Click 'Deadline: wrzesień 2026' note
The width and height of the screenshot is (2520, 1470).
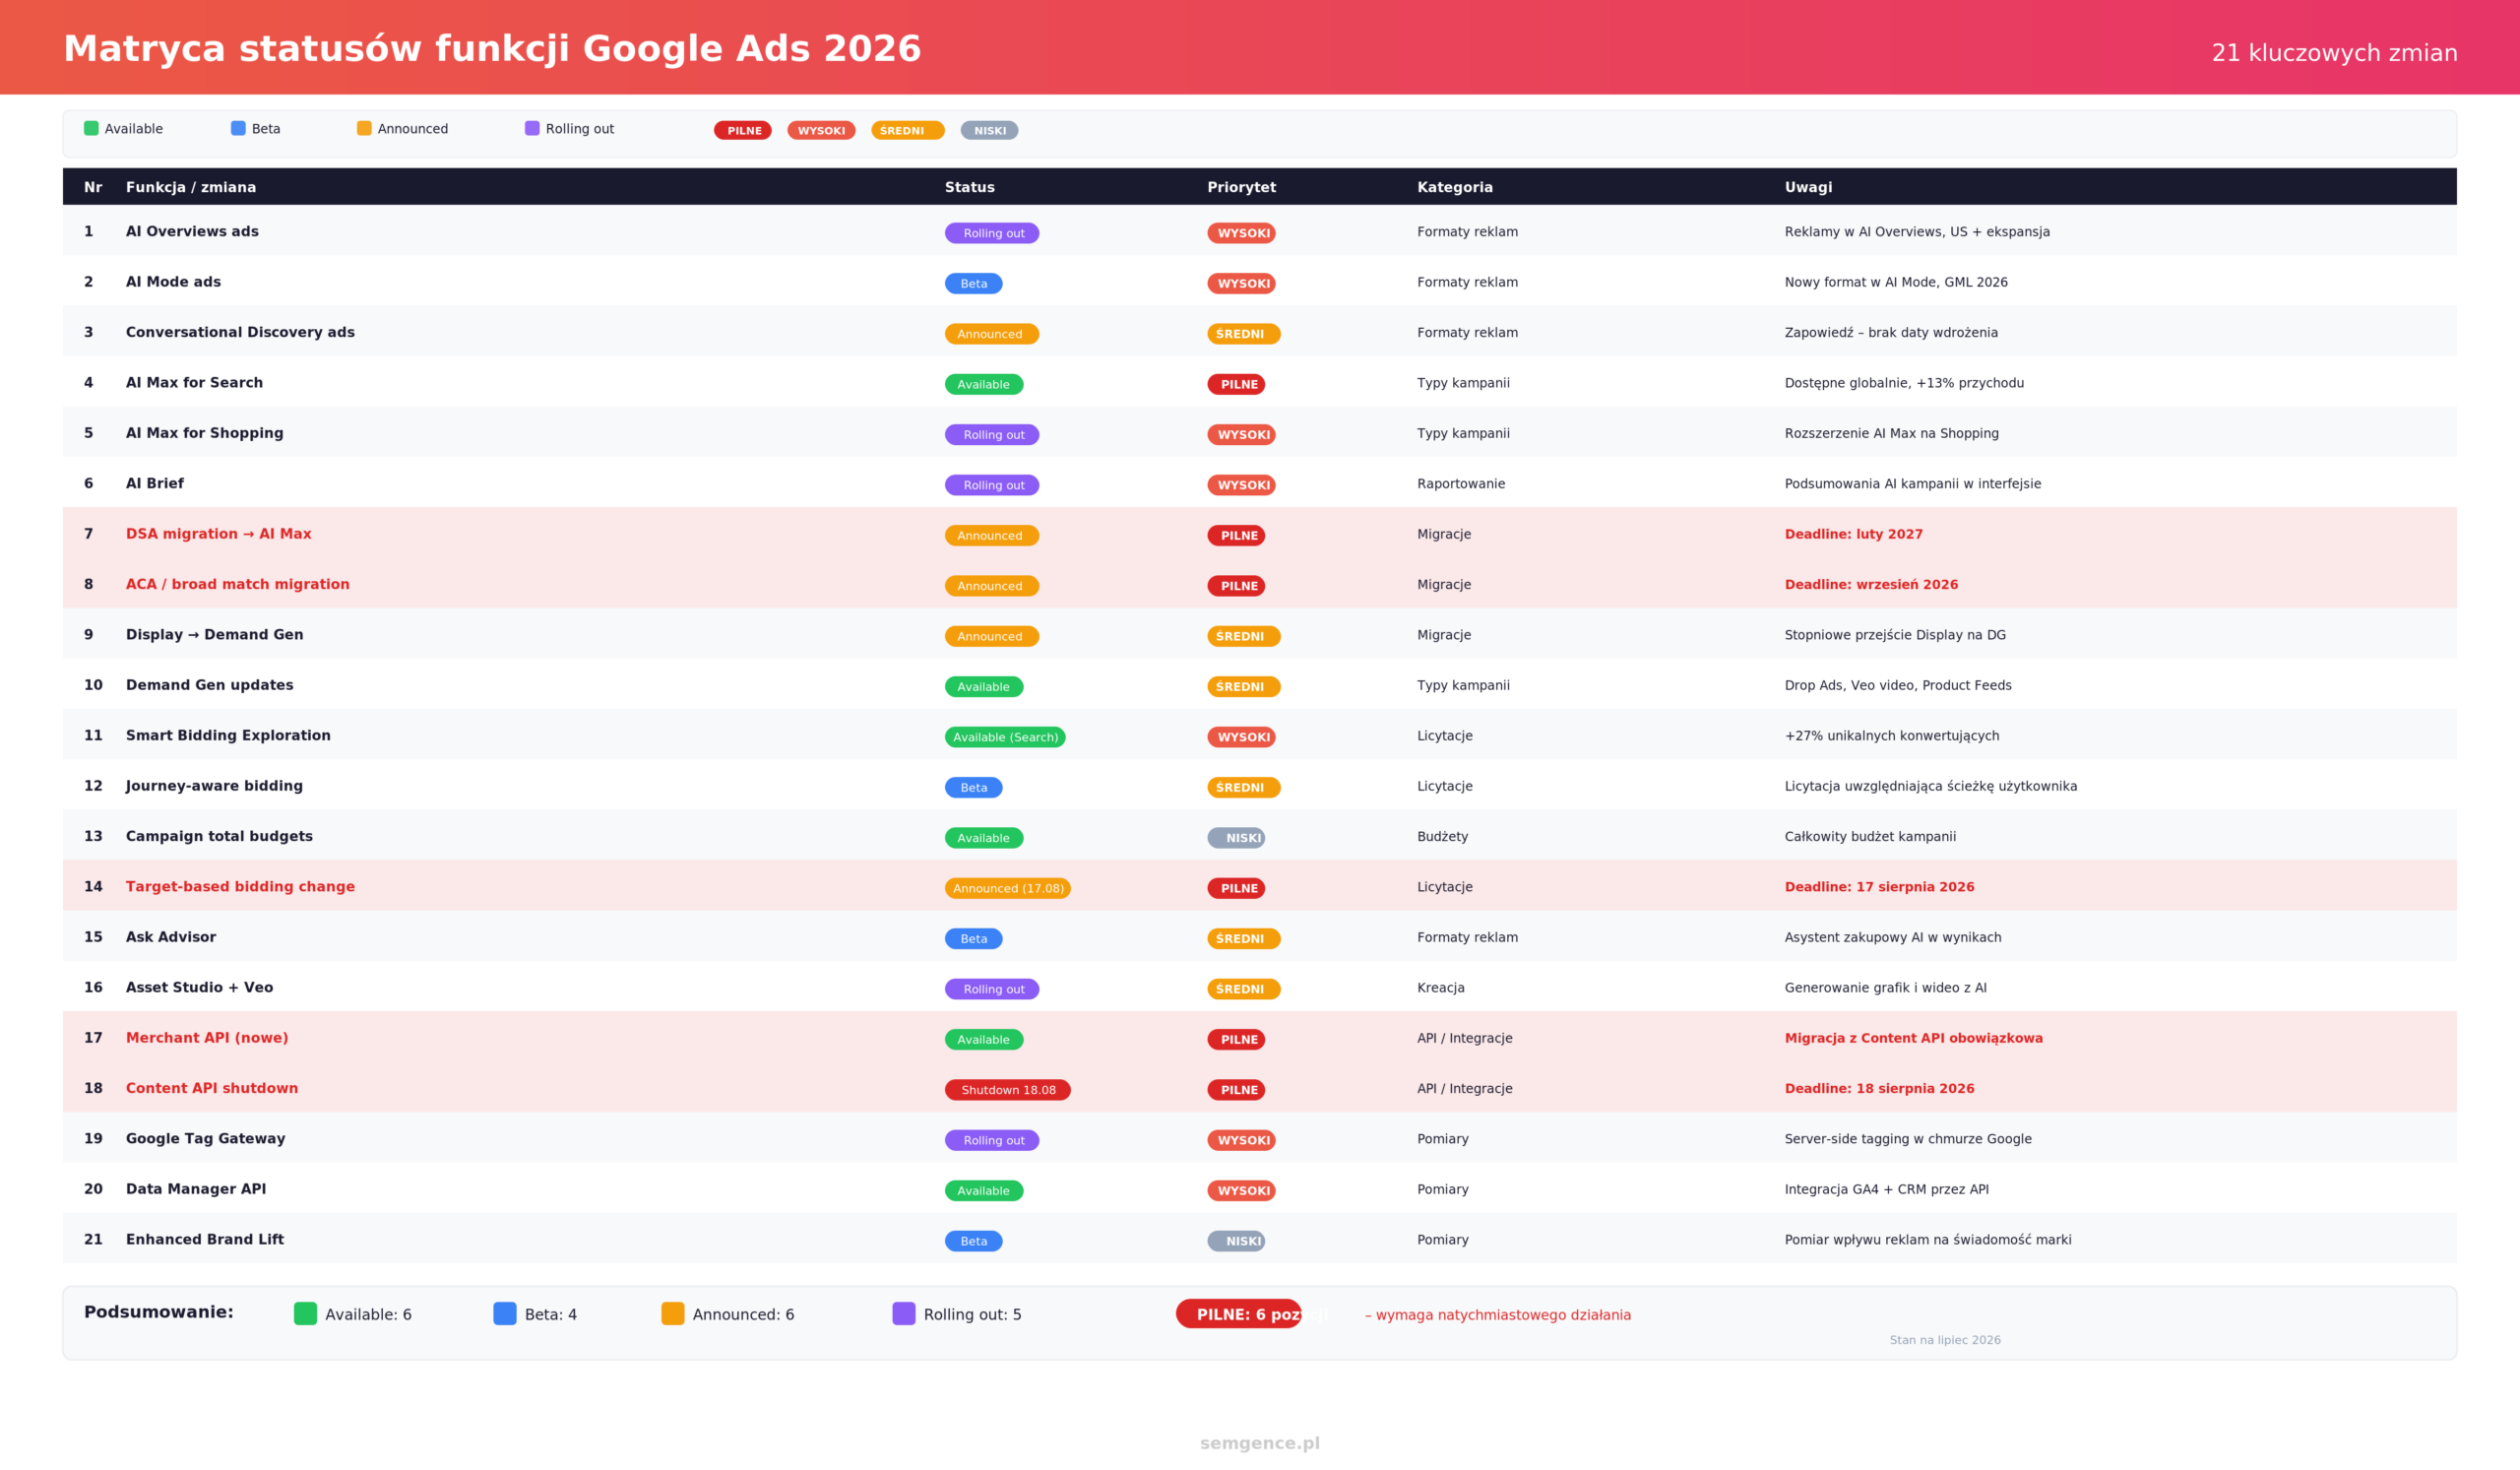point(1872,584)
